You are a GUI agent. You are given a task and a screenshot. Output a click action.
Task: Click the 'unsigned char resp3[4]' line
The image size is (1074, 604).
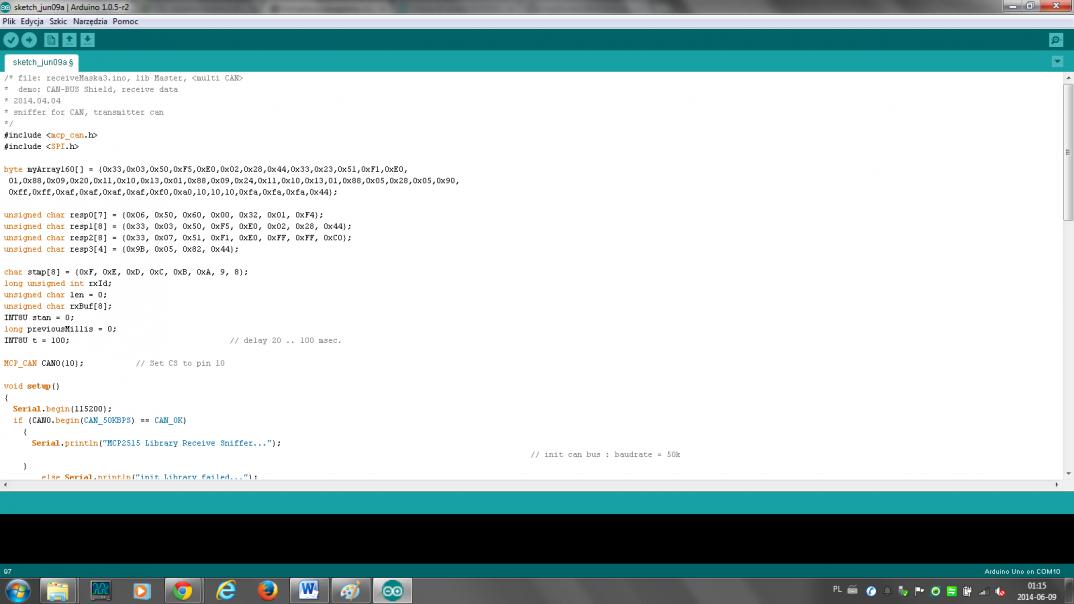pos(121,249)
